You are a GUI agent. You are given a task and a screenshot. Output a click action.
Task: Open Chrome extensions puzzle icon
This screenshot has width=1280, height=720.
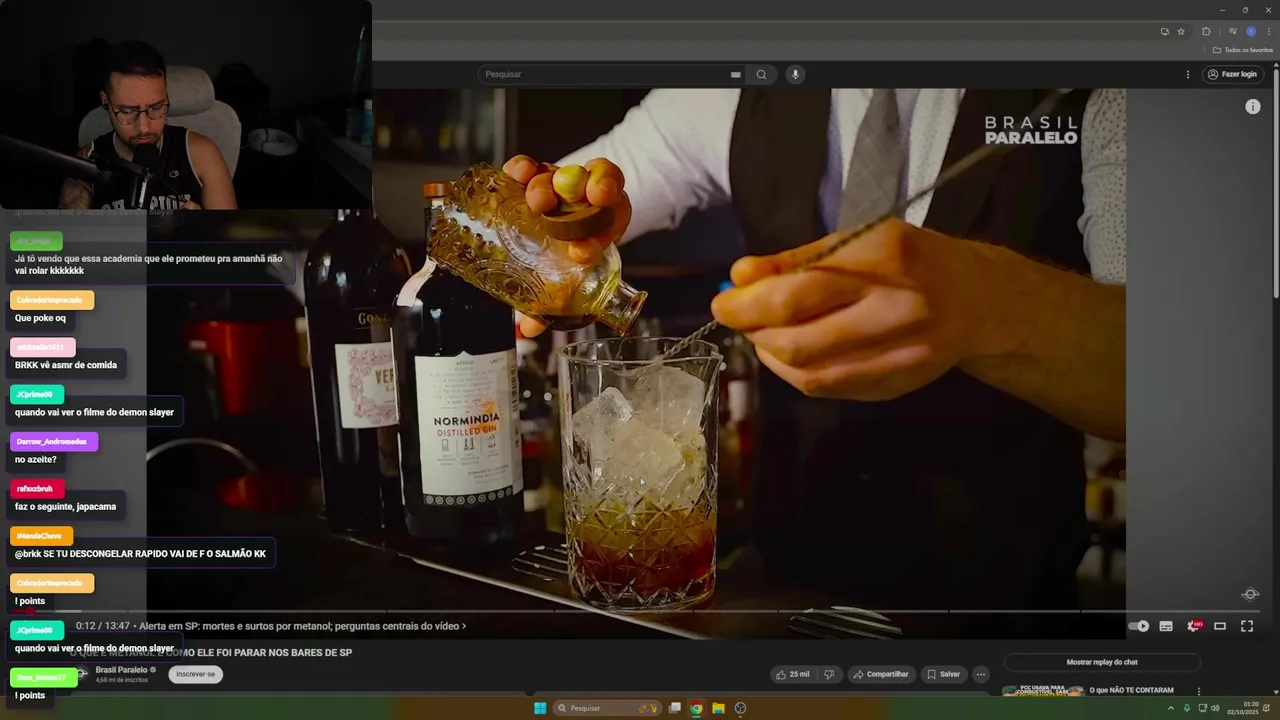(x=1206, y=31)
